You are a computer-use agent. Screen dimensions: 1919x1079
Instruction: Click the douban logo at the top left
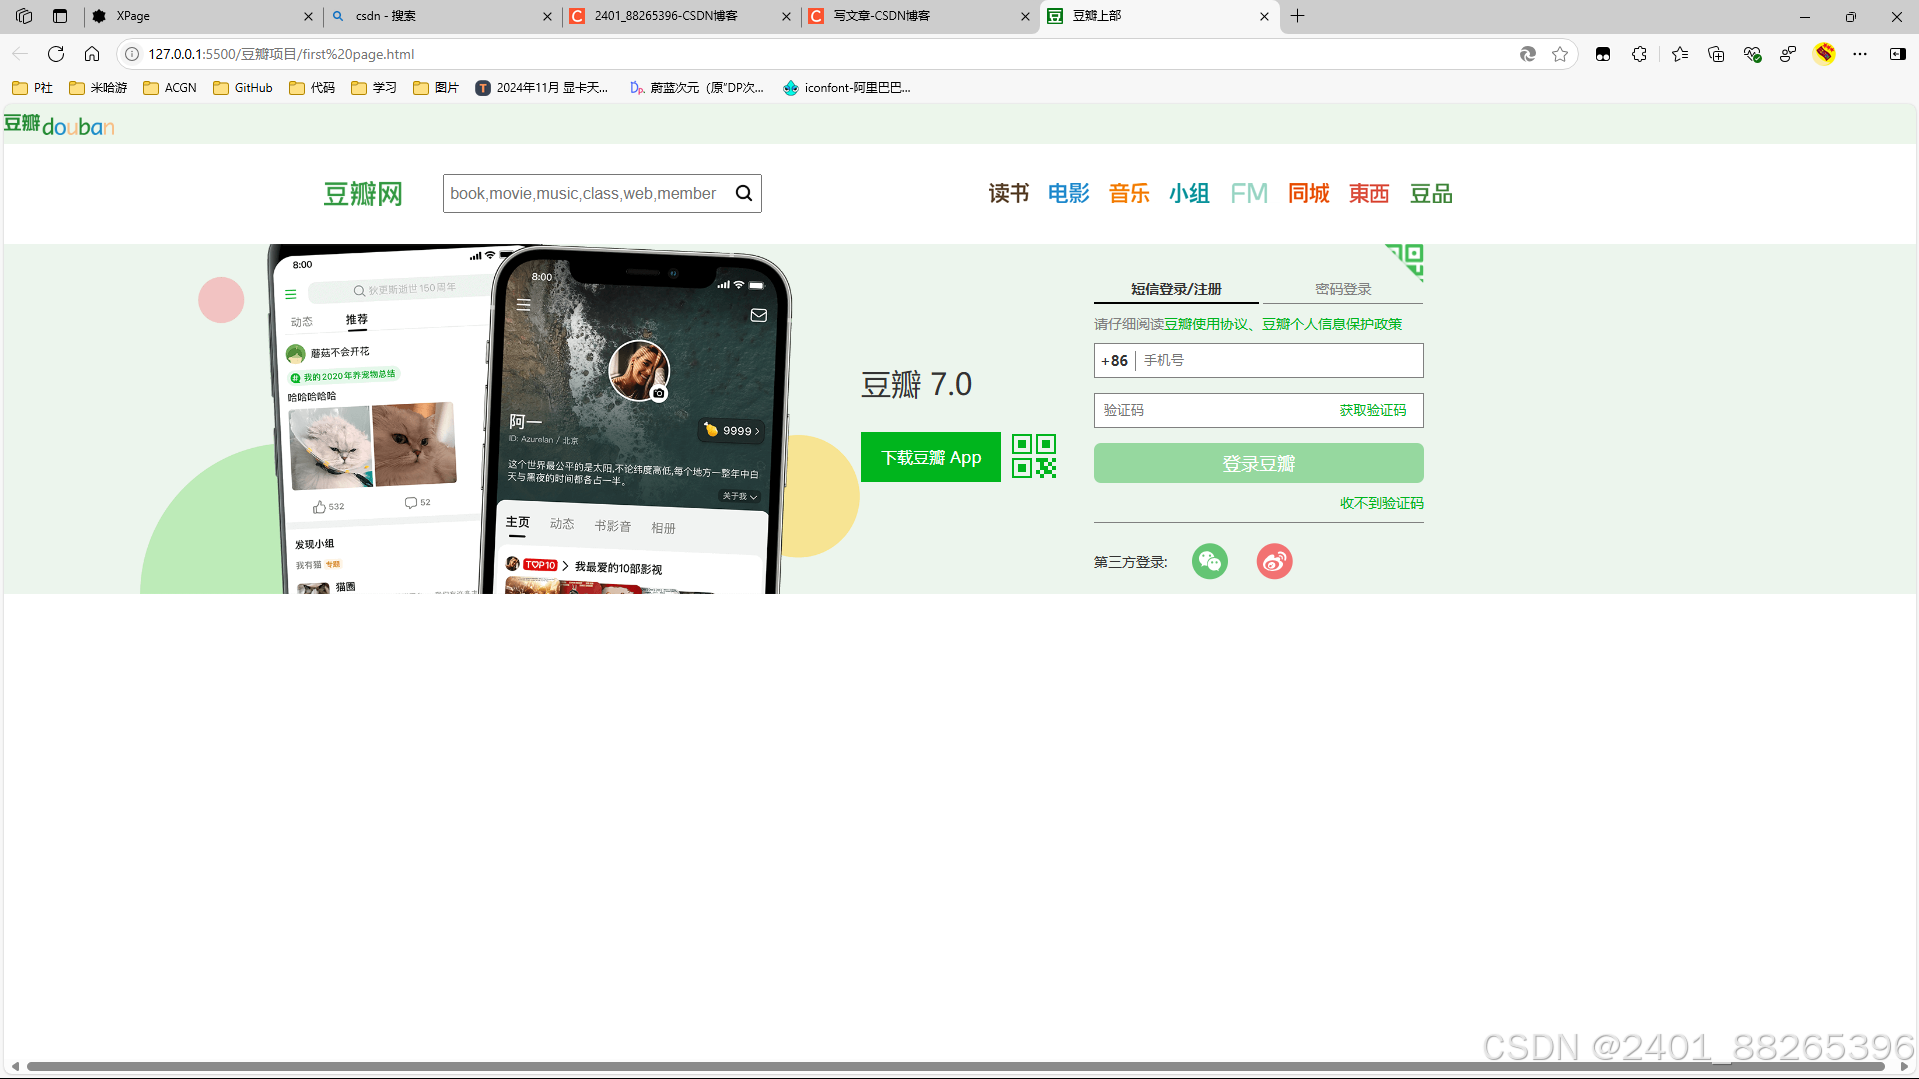(59, 125)
